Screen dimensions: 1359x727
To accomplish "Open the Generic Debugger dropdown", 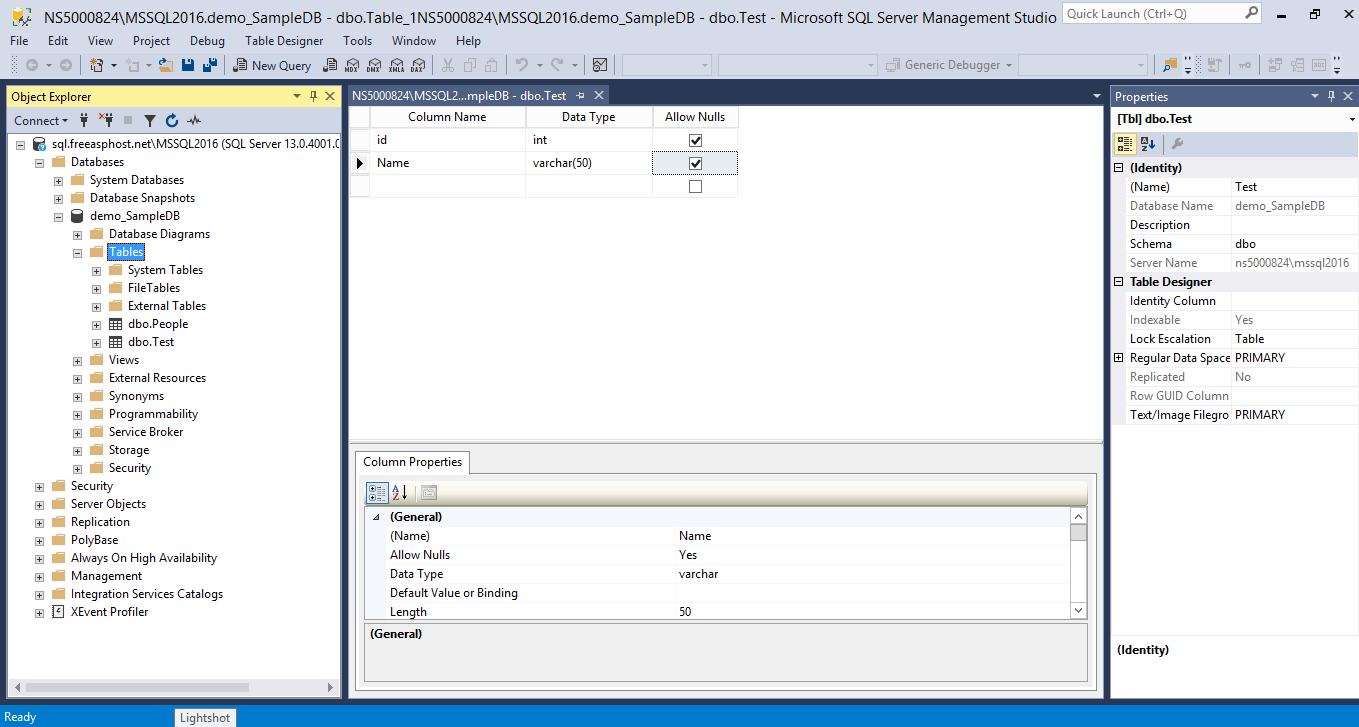I will (x=1008, y=65).
